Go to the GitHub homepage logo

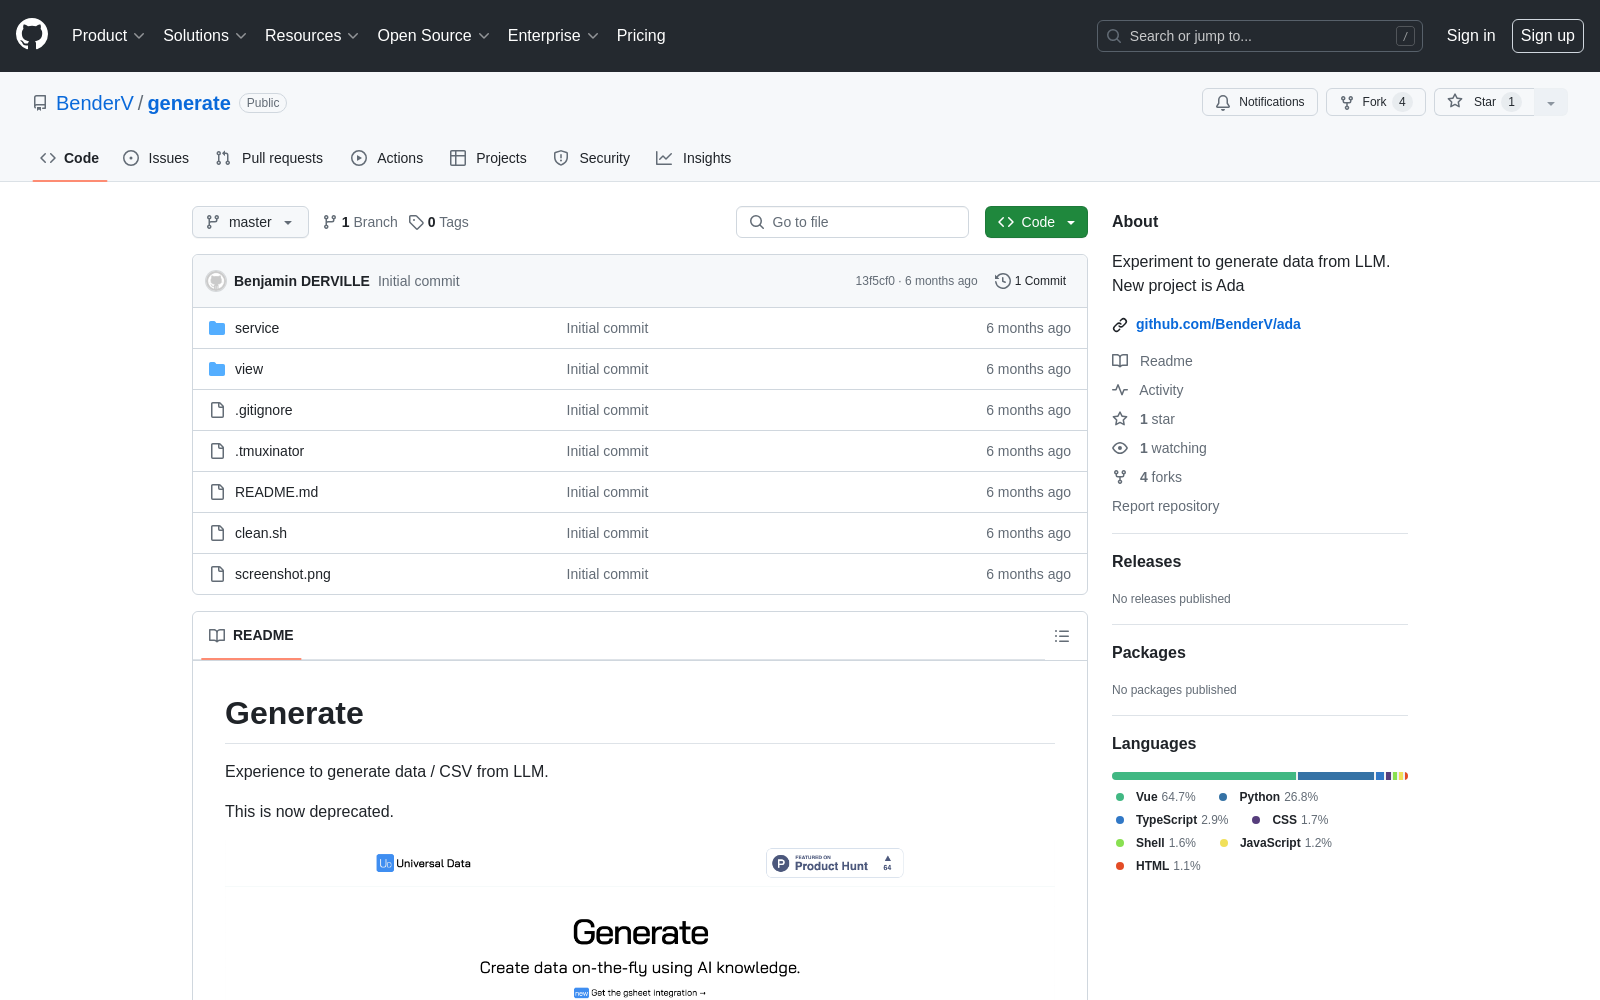32,35
